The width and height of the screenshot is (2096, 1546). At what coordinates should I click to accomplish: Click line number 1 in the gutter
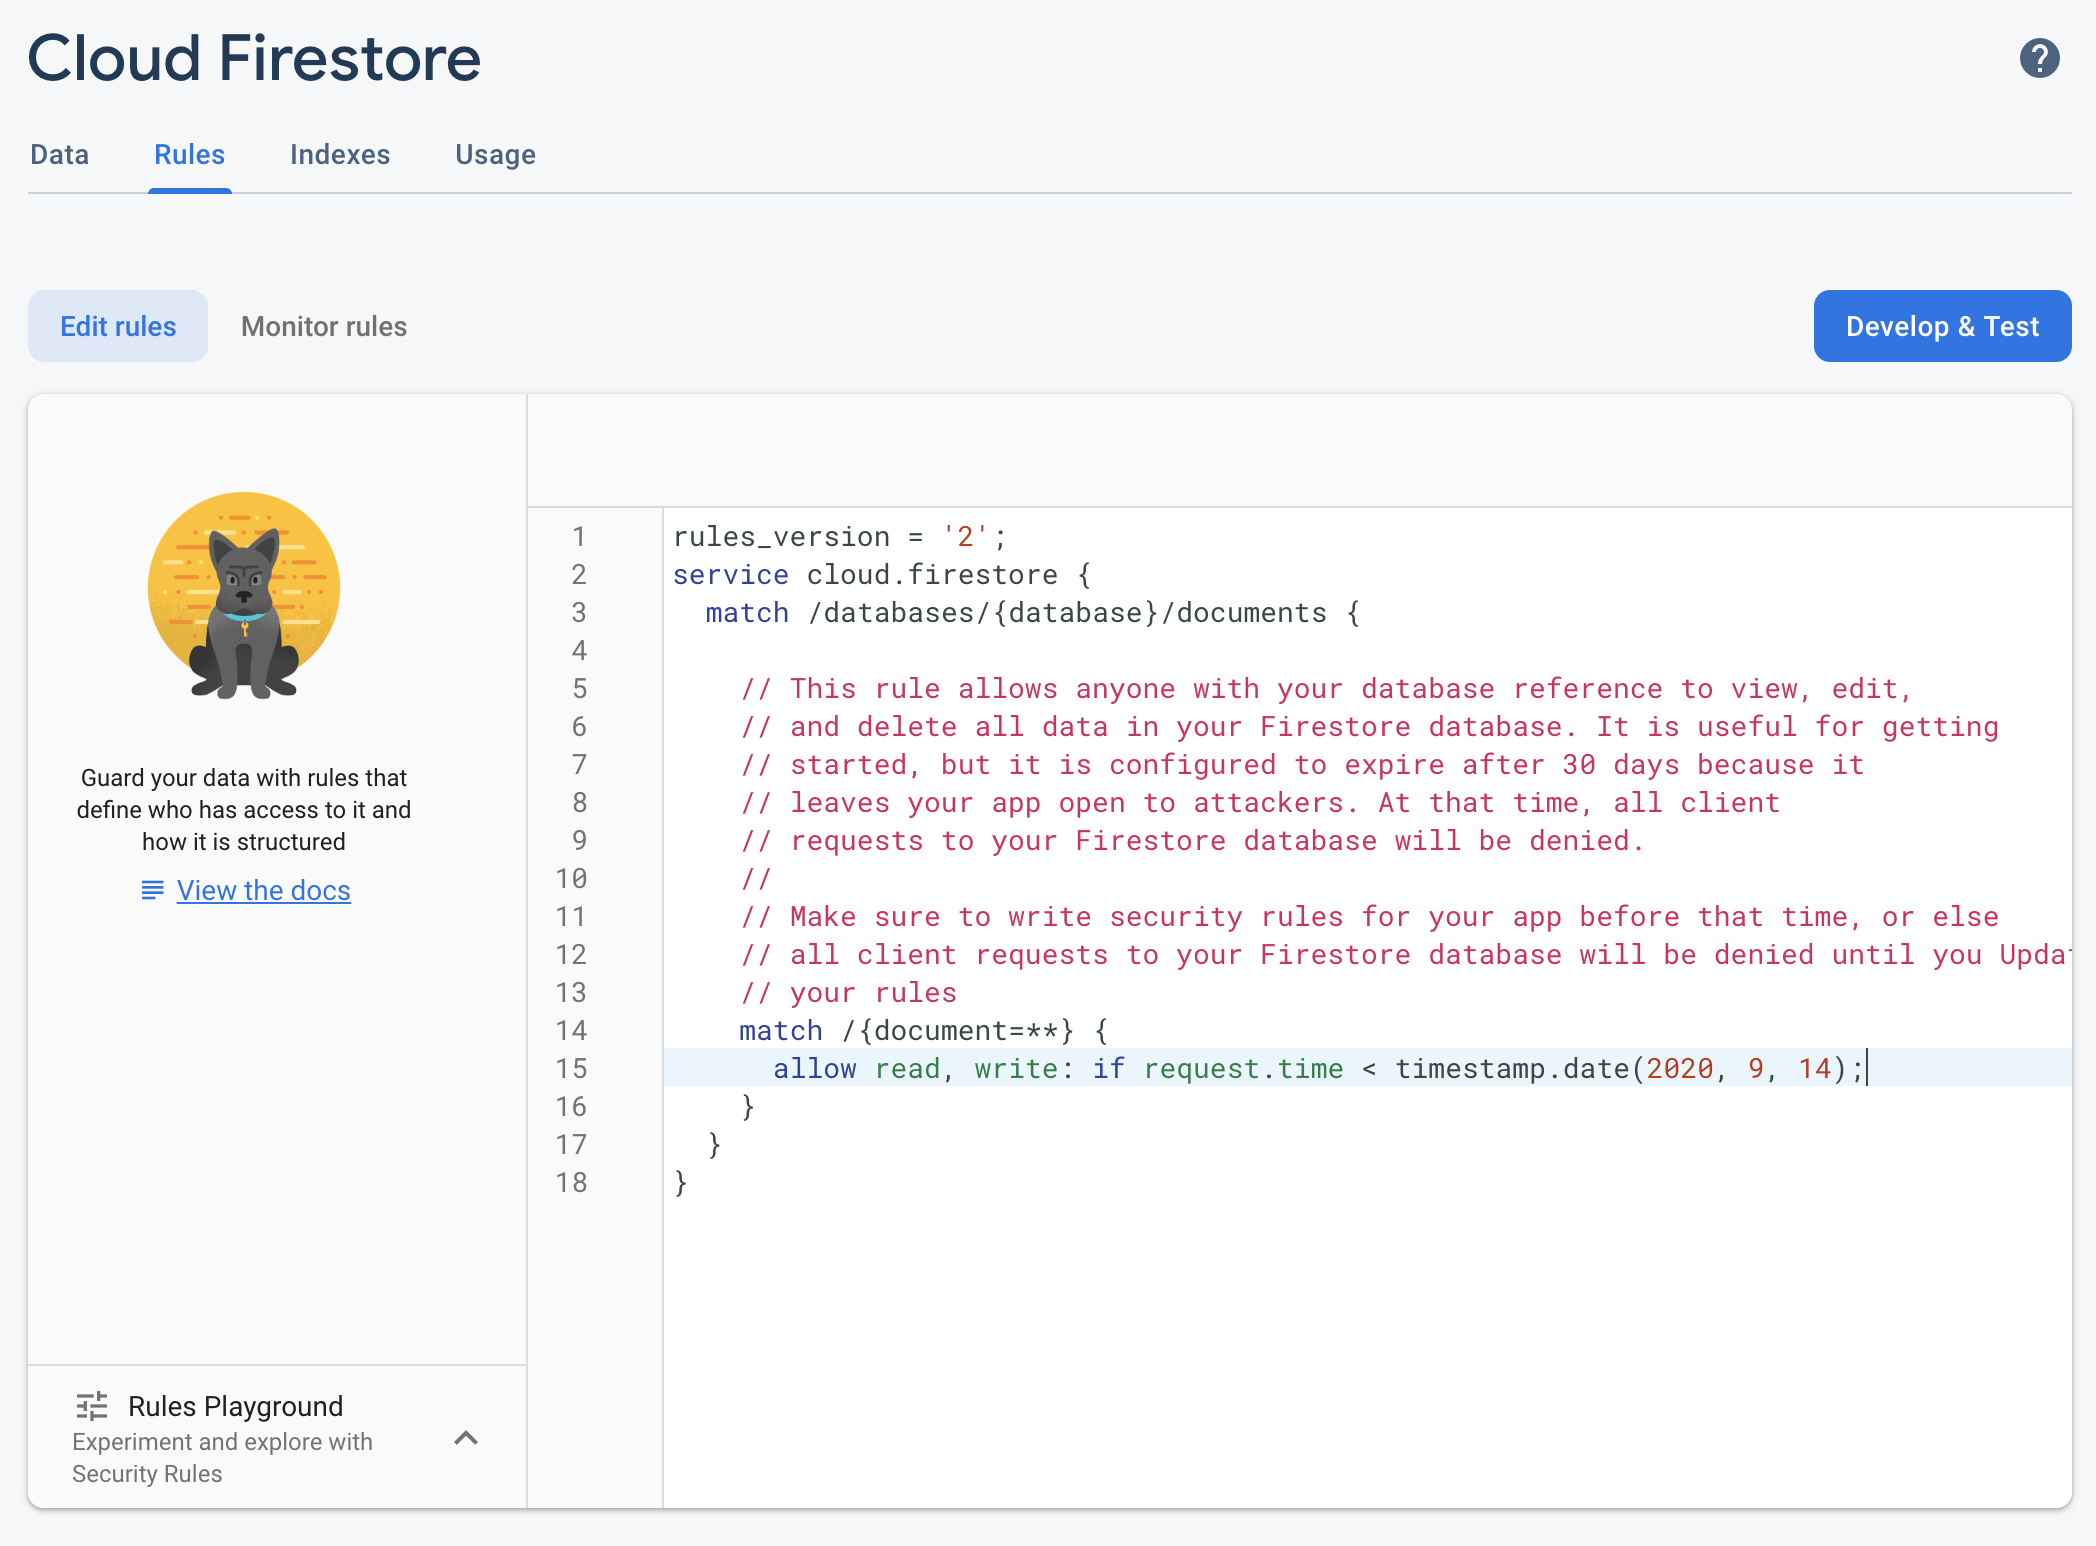(x=578, y=536)
